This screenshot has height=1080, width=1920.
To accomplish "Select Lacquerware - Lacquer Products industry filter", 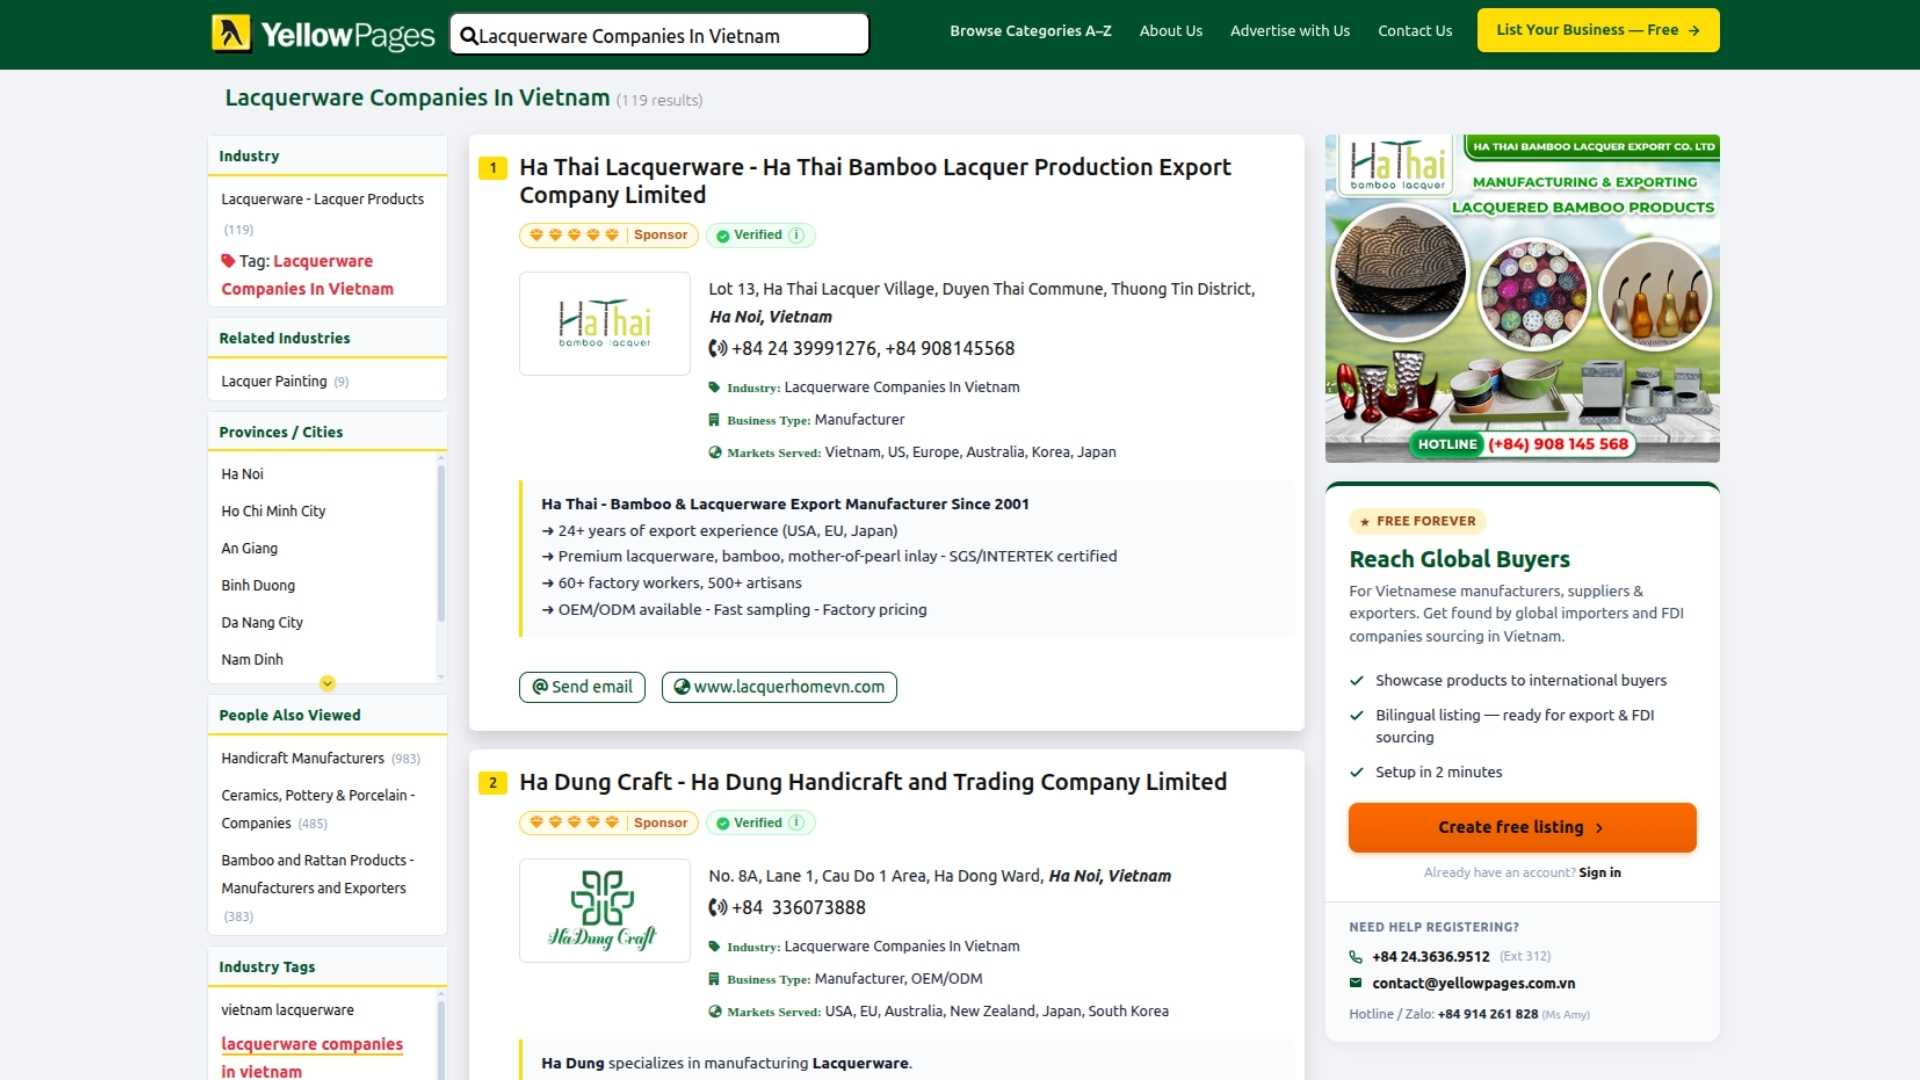I will (x=322, y=199).
